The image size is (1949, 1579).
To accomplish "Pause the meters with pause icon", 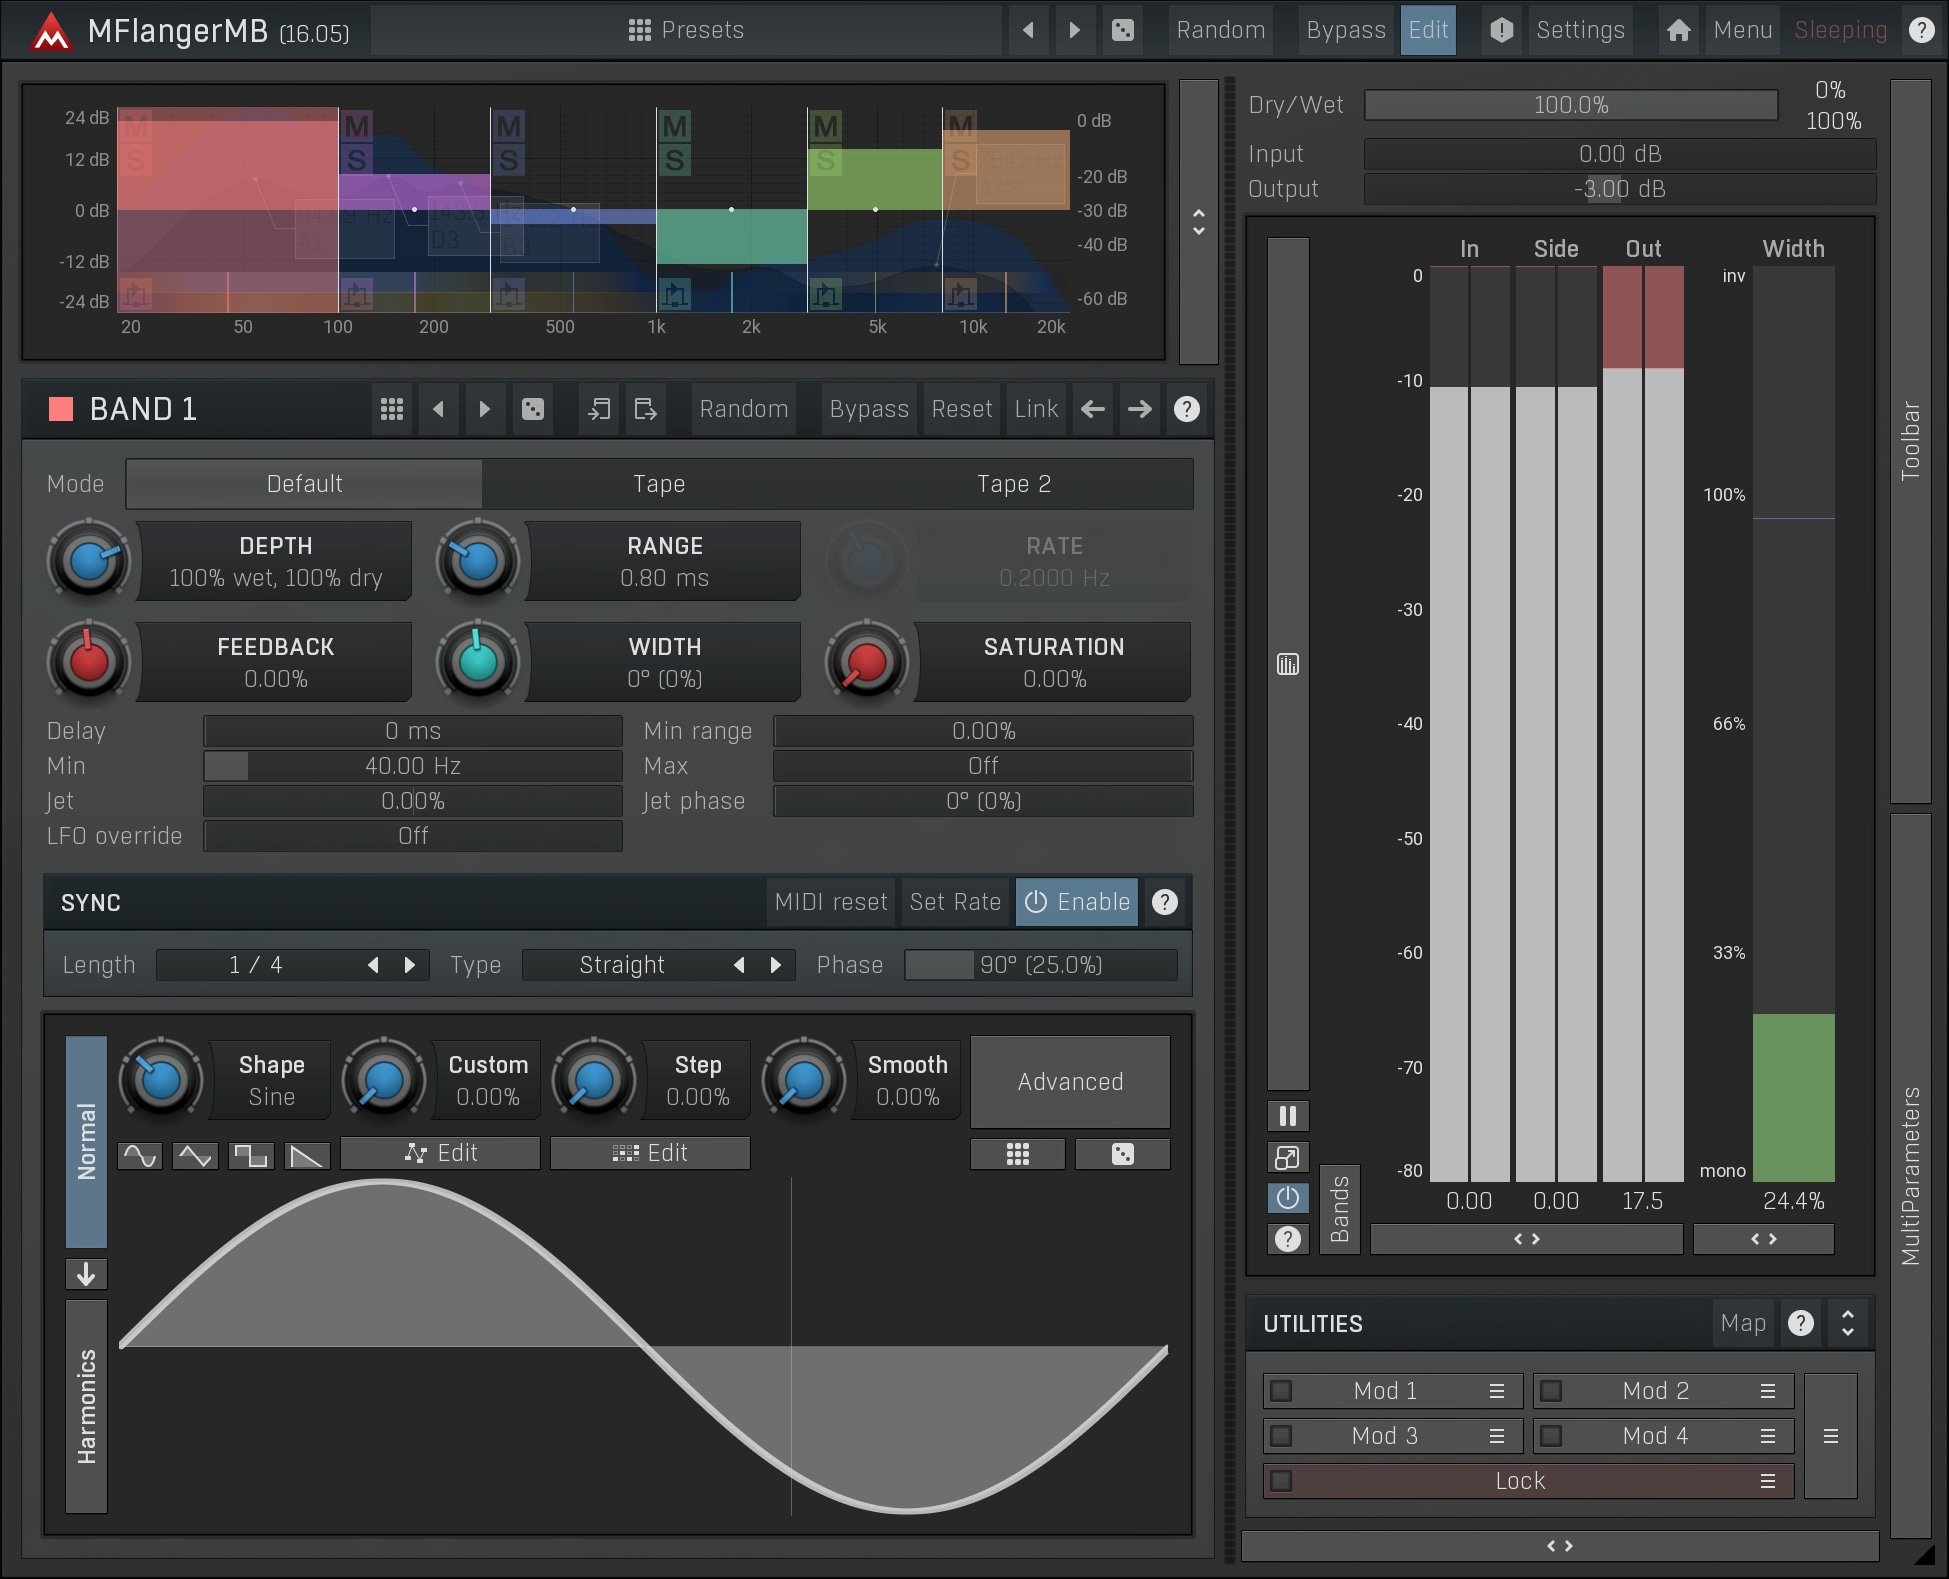I will point(1288,1116).
